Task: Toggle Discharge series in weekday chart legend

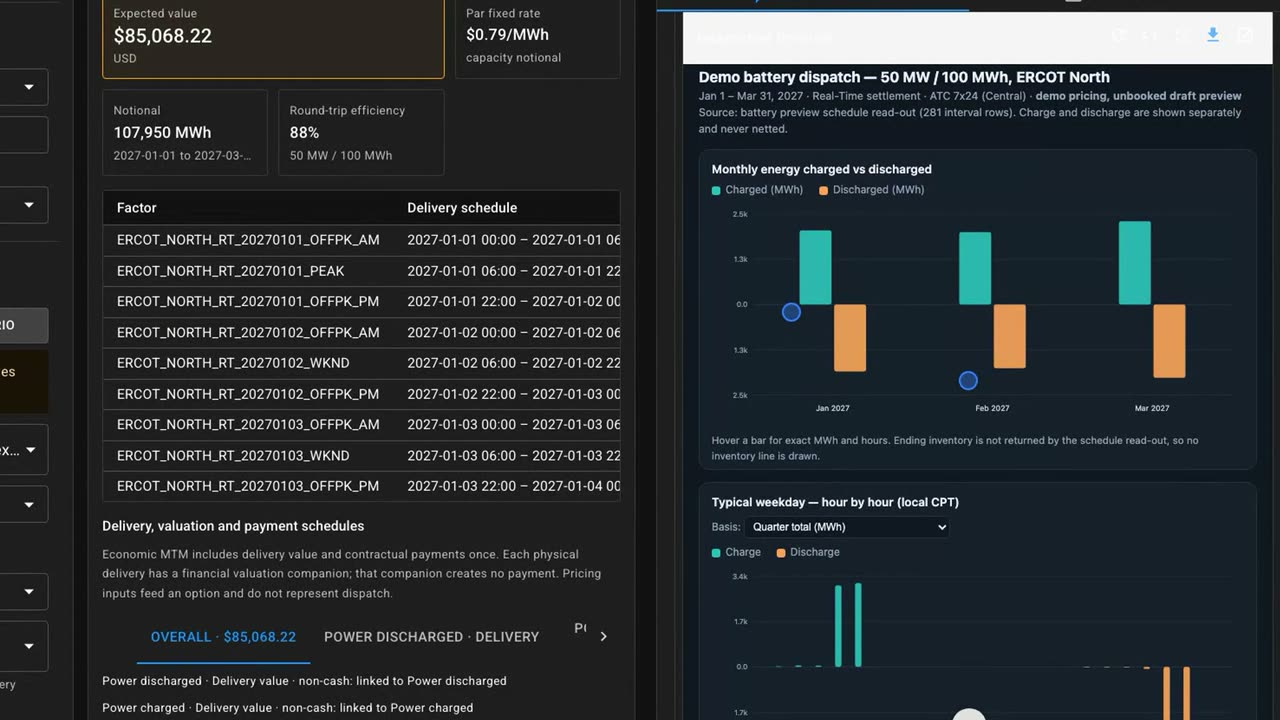Action: click(x=808, y=552)
